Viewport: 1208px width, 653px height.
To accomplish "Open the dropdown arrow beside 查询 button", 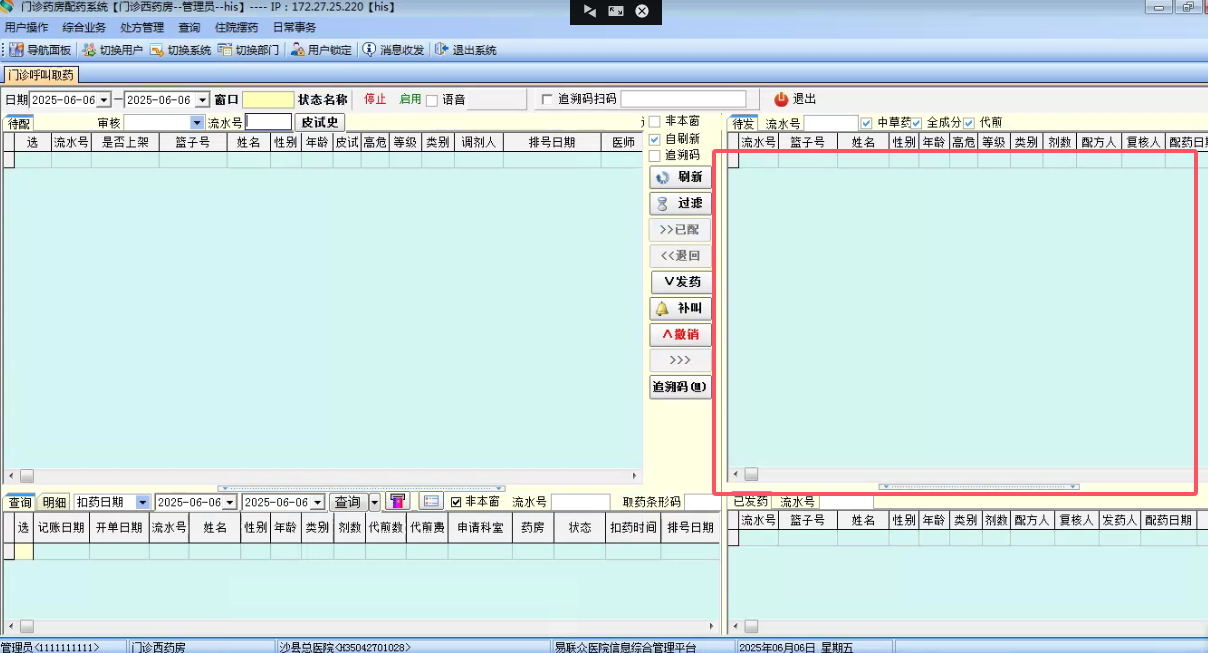I will tap(375, 502).
